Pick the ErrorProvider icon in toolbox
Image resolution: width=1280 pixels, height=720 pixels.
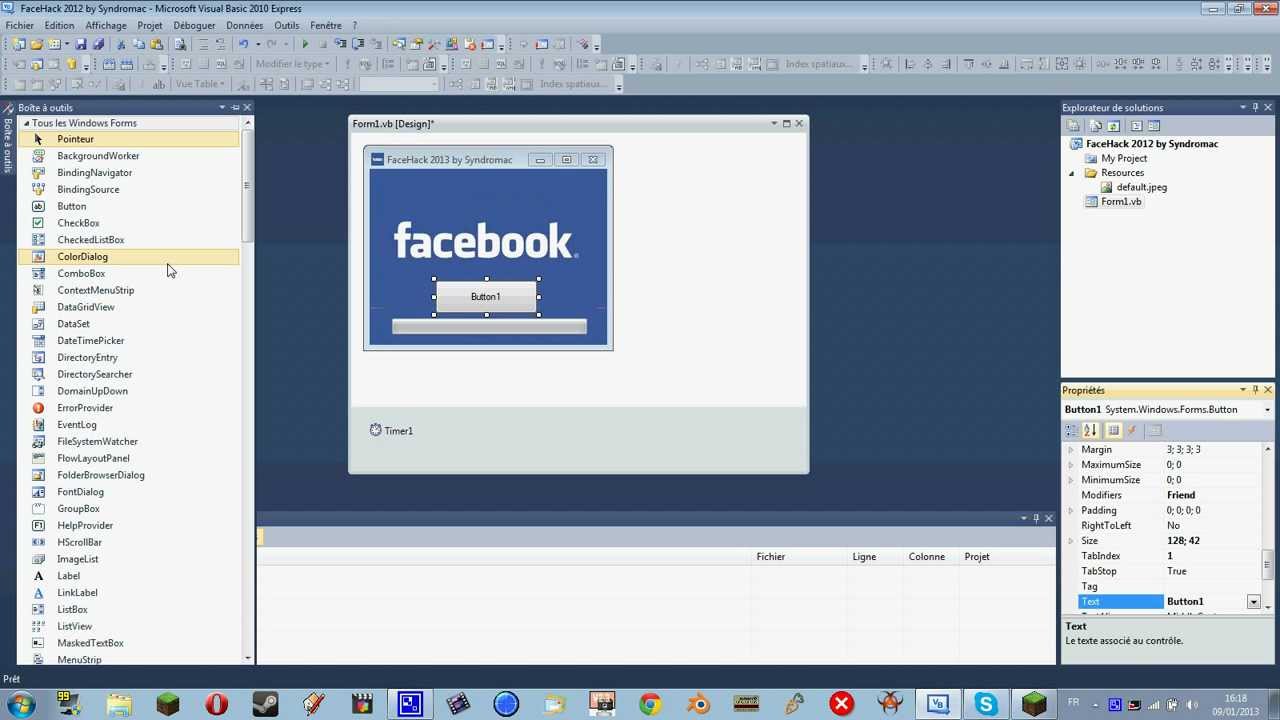pos(38,408)
